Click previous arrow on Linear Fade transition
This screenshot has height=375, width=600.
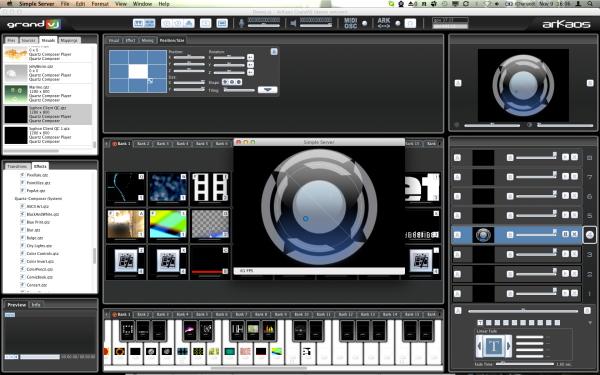[479, 346]
